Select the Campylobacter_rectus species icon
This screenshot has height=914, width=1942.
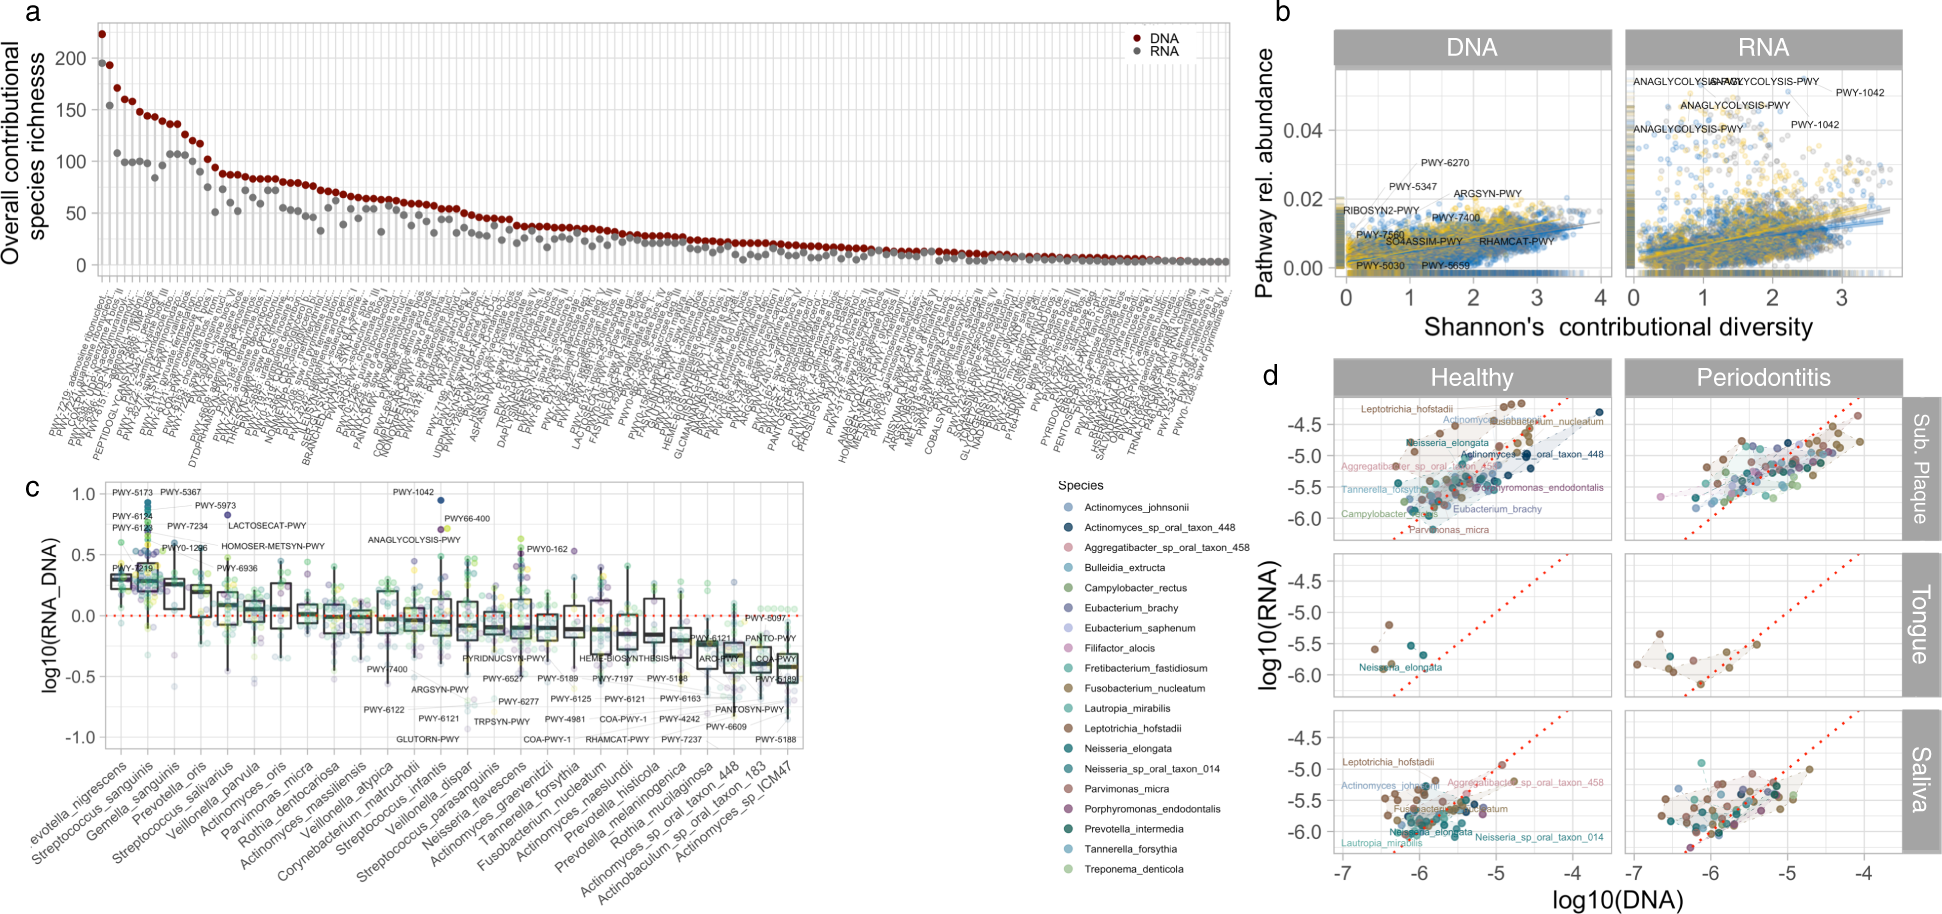pos(1067,588)
